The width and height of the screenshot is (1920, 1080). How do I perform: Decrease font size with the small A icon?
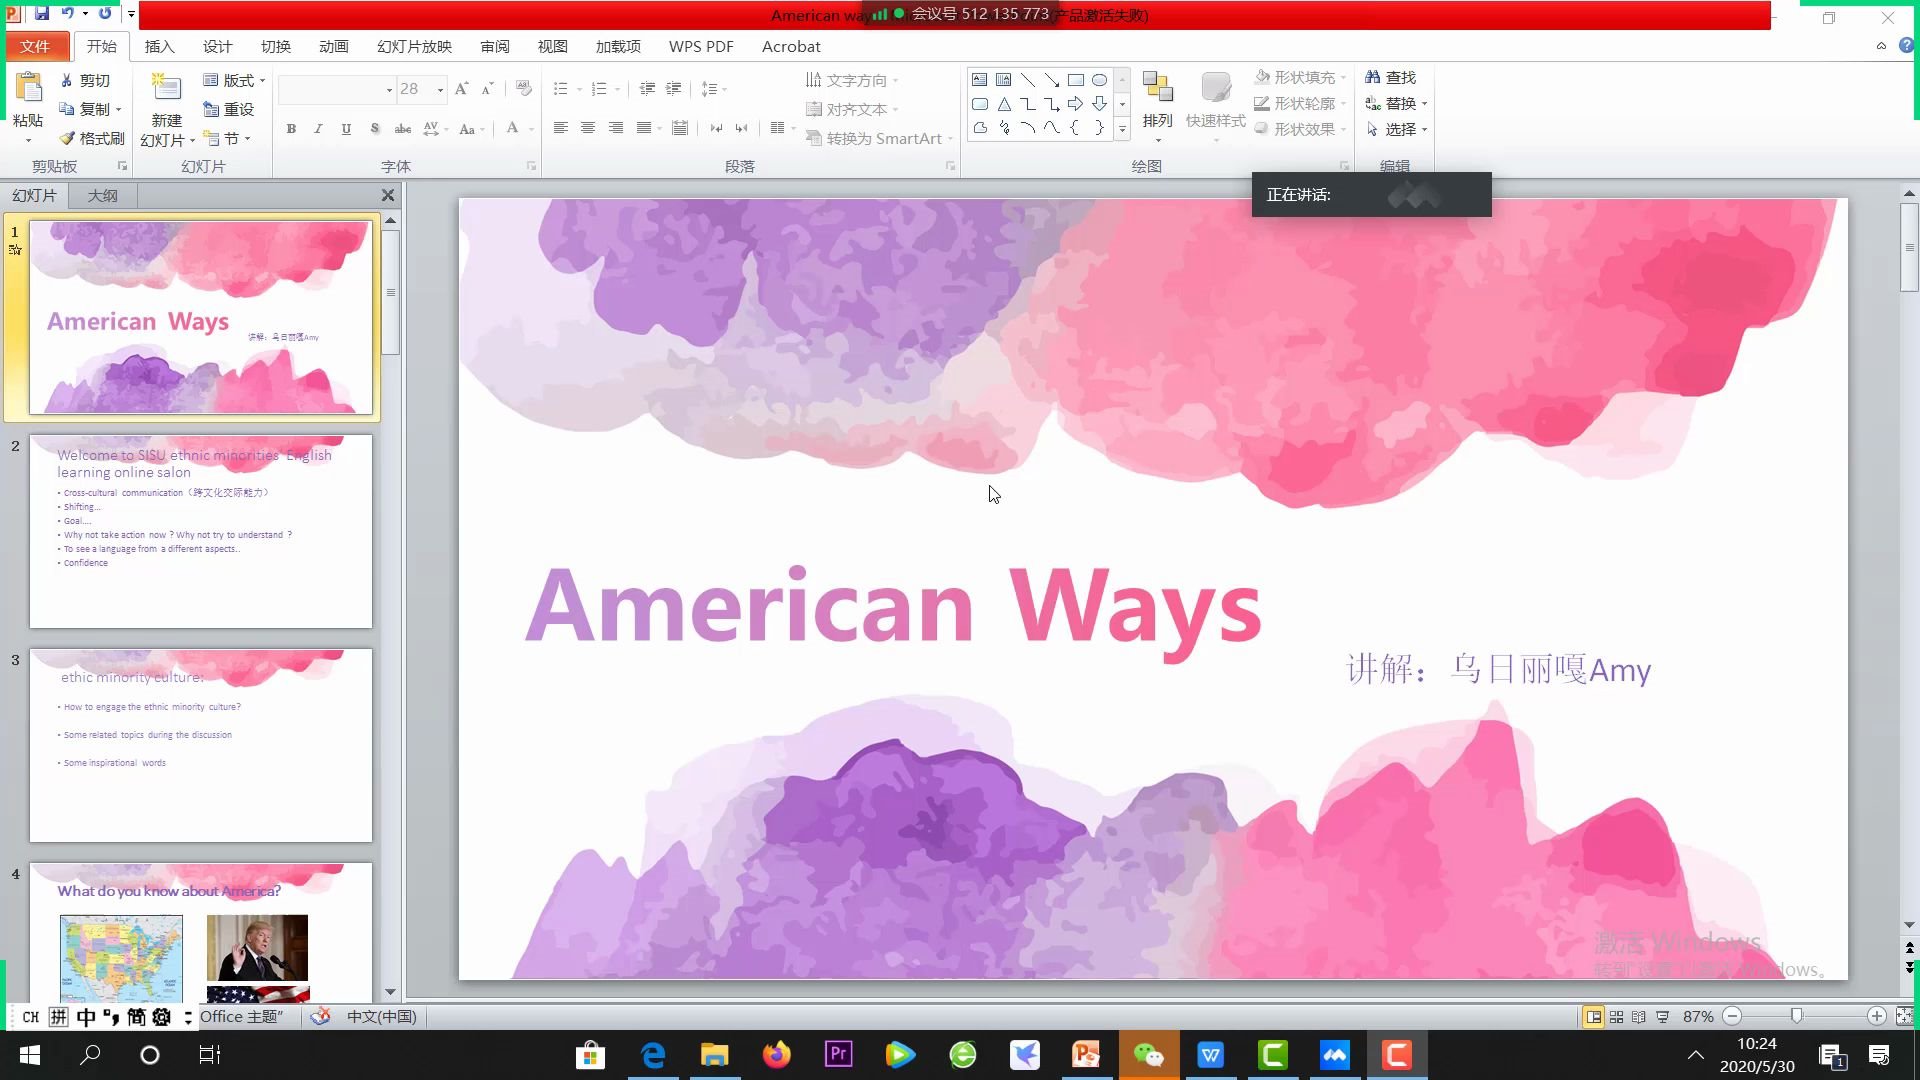(487, 89)
